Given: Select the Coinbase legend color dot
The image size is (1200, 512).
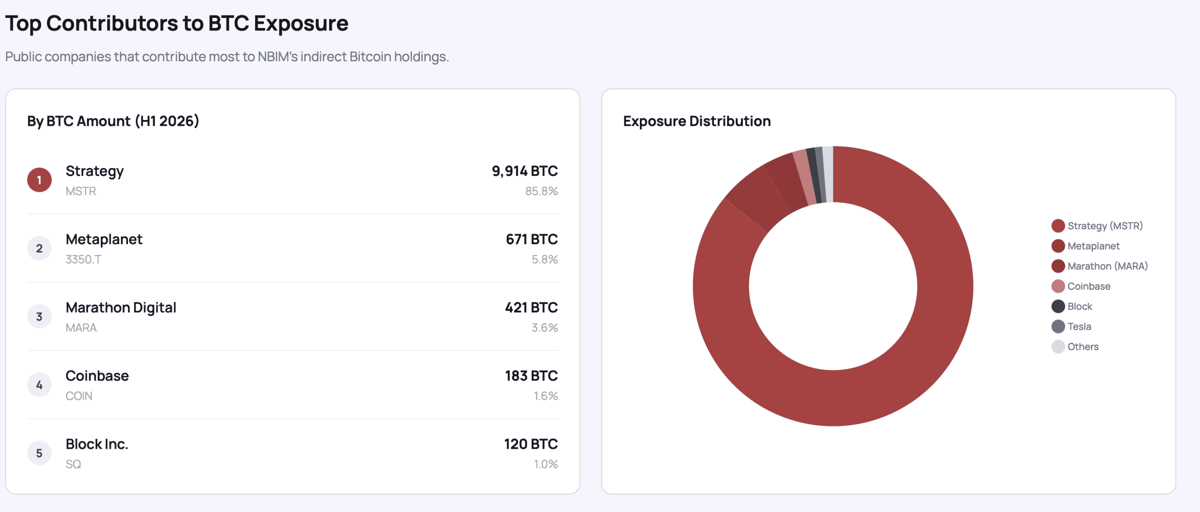Looking at the screenshot, I should pos(1058,286).
